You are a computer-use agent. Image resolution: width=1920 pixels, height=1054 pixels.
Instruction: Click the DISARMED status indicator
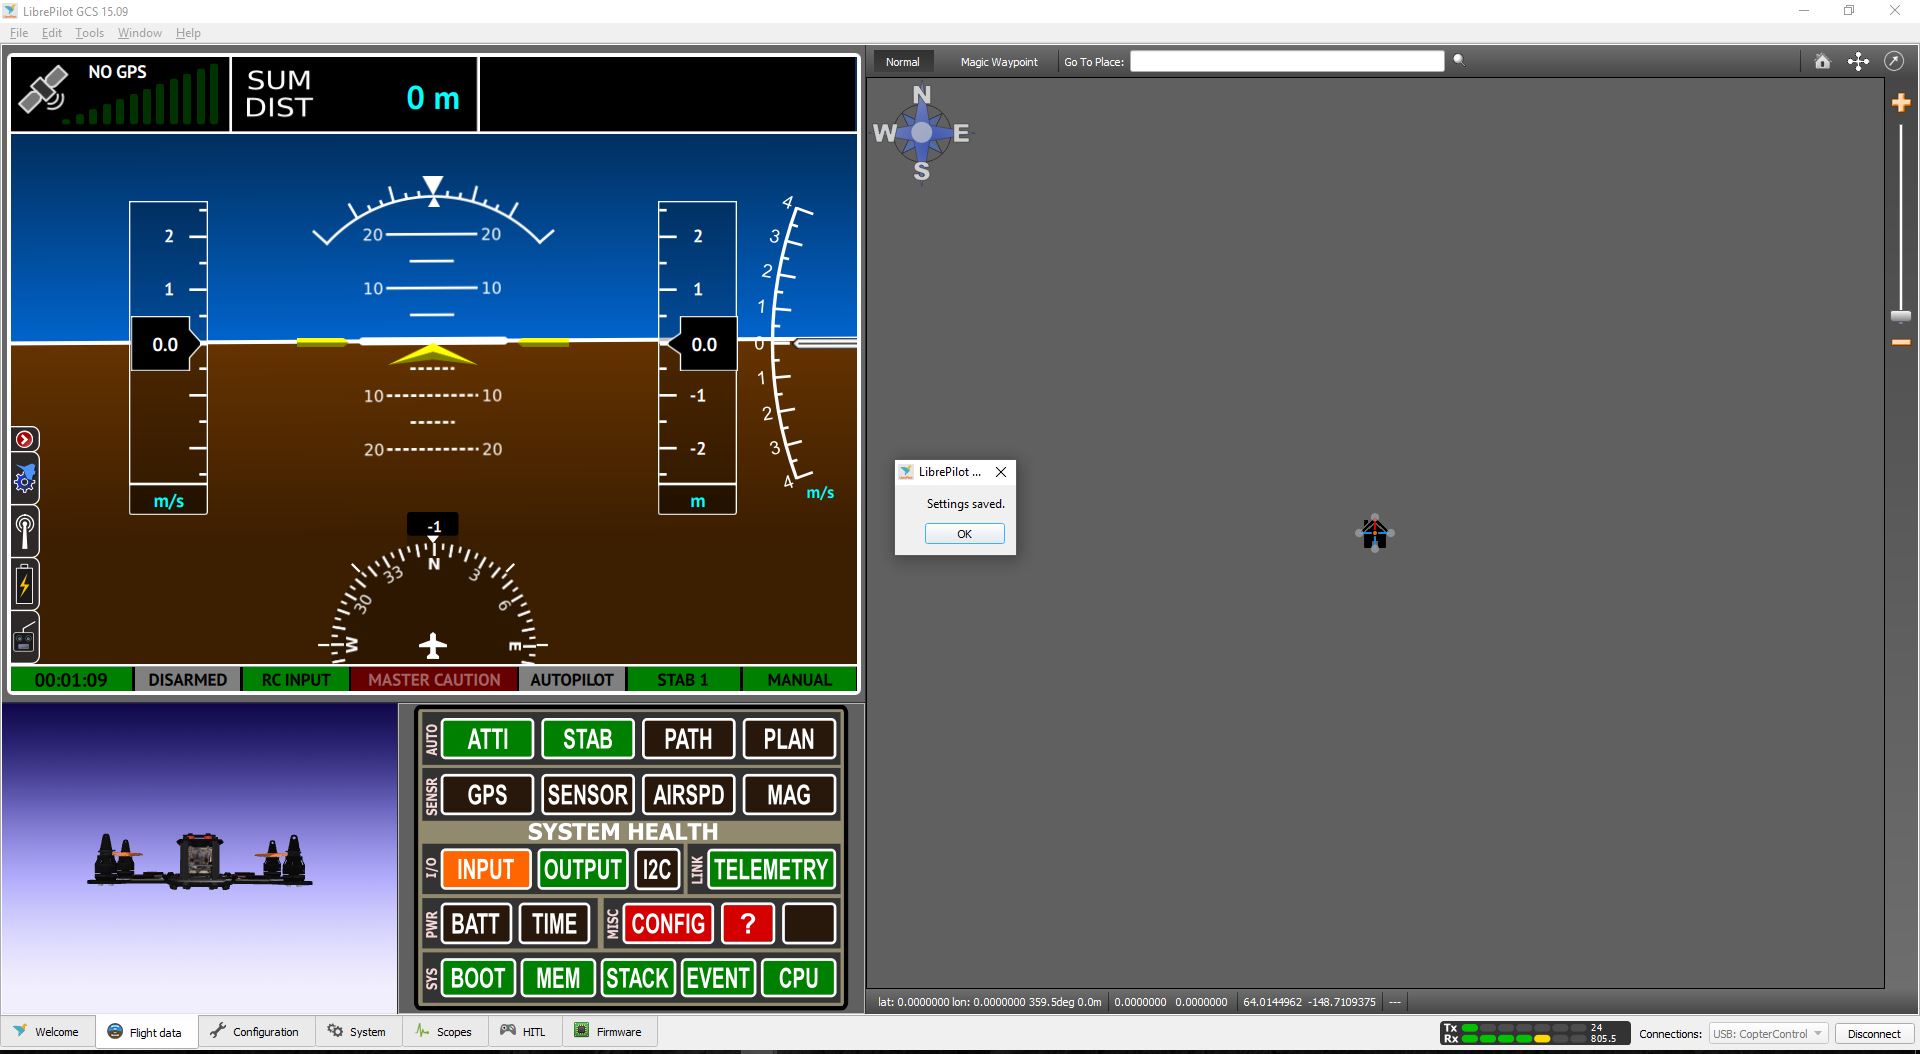[x=188, y=680]
